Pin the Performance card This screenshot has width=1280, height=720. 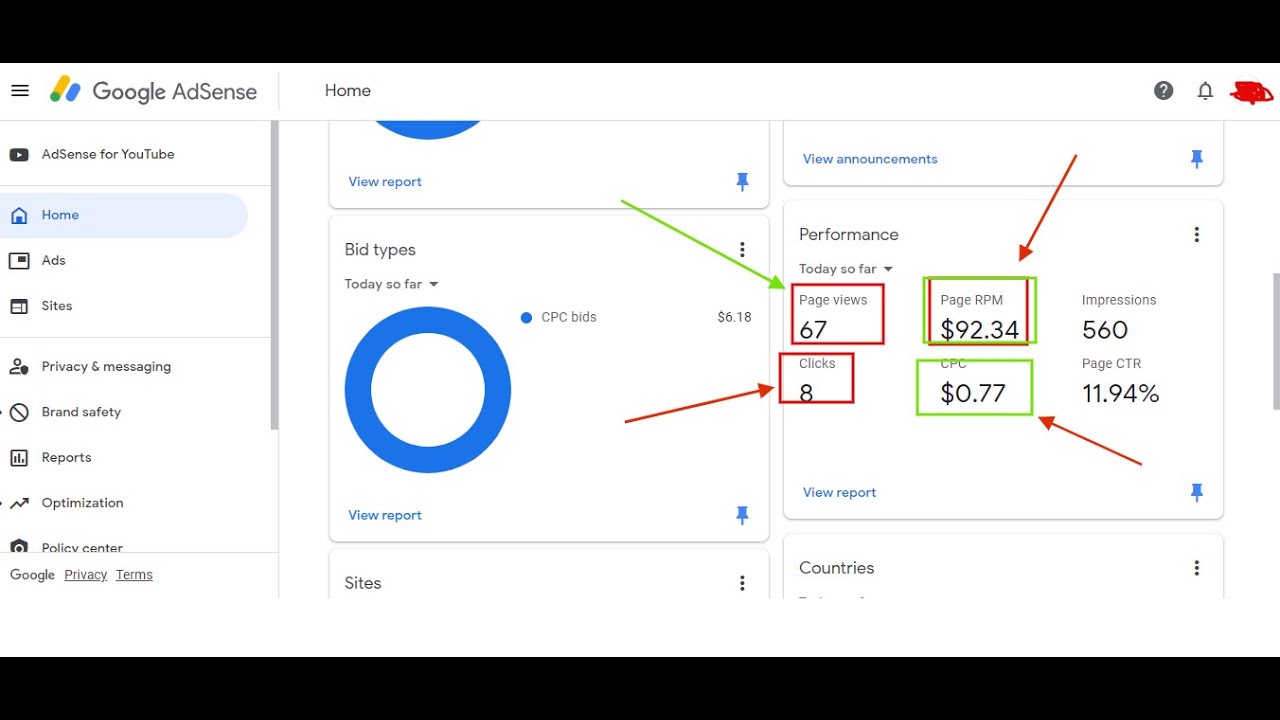(x=1197, y=492)
